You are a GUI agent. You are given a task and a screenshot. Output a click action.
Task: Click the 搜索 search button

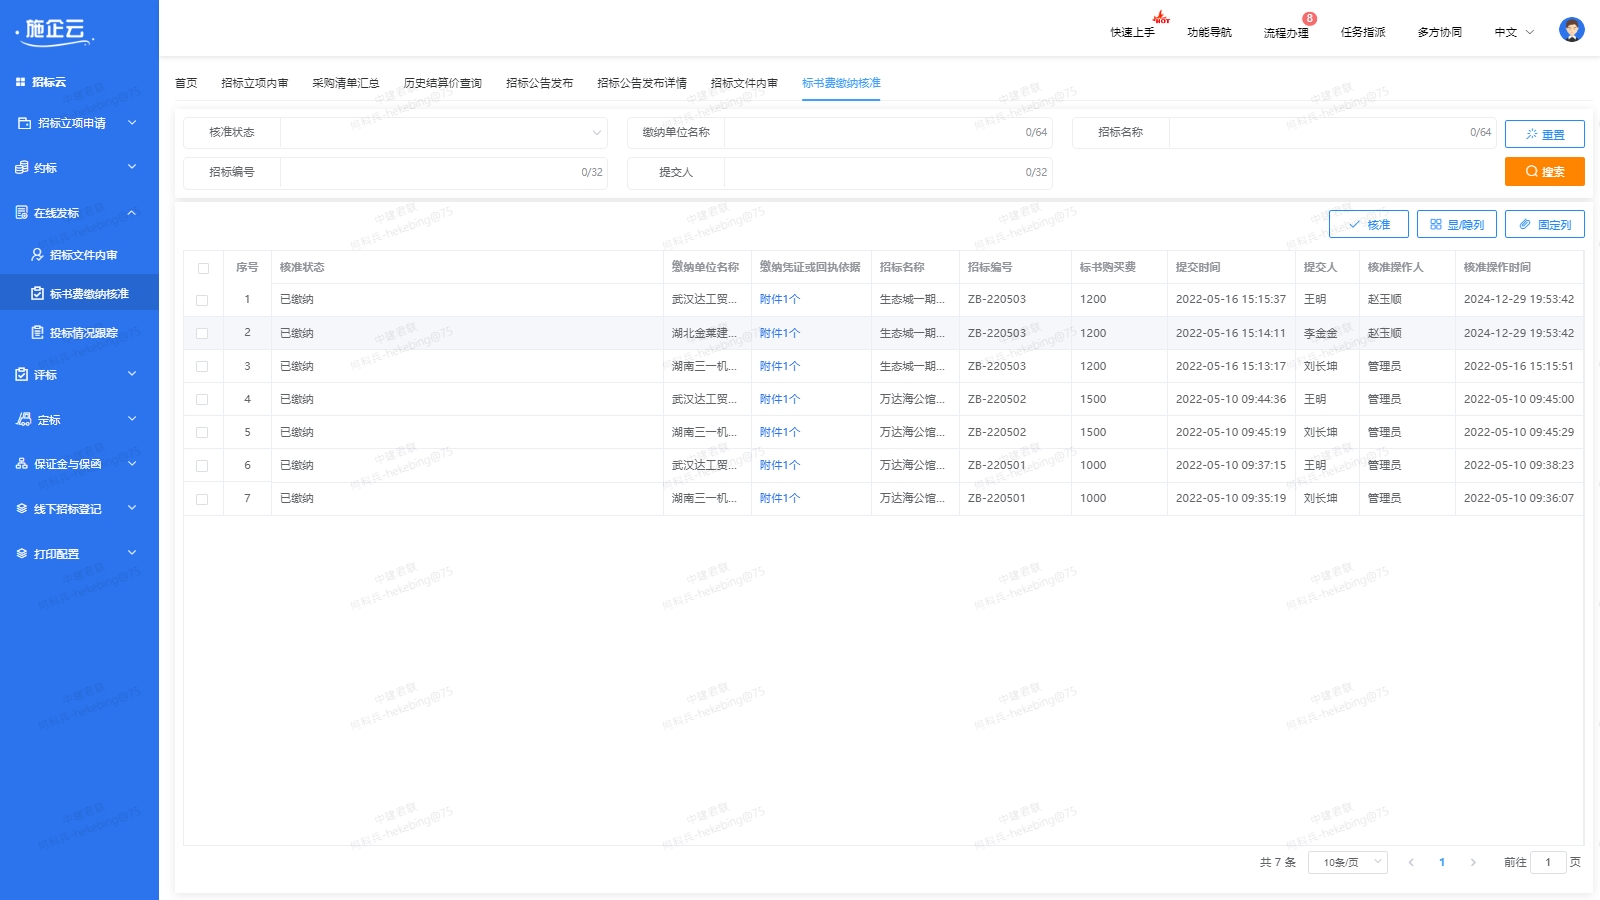(x=1544, y=171)
